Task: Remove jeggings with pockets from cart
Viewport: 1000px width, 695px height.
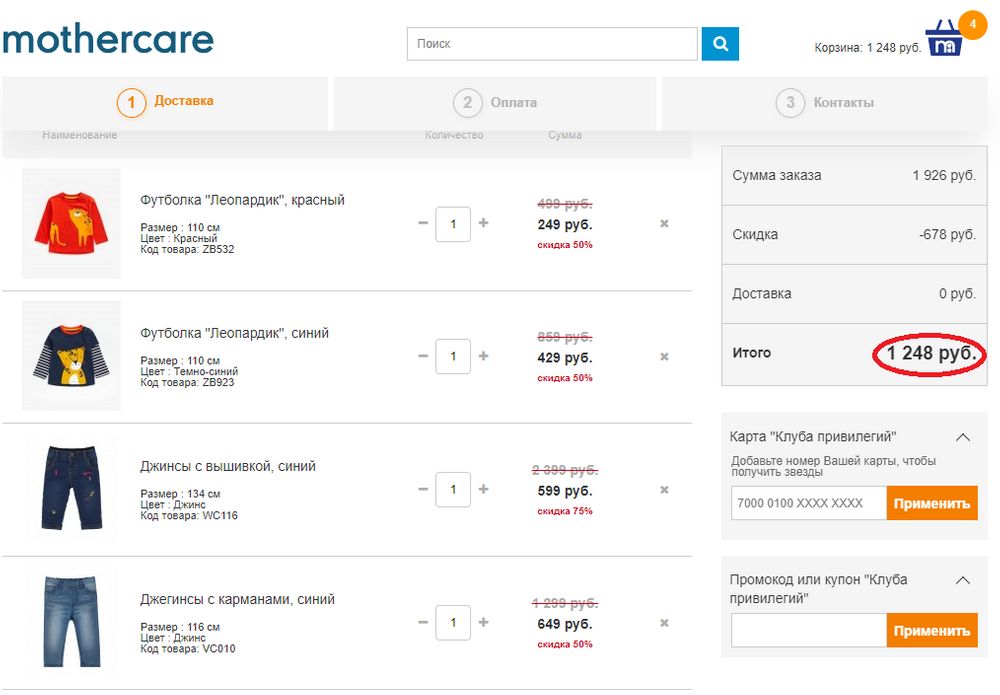Action: click(x=664, y=623)
